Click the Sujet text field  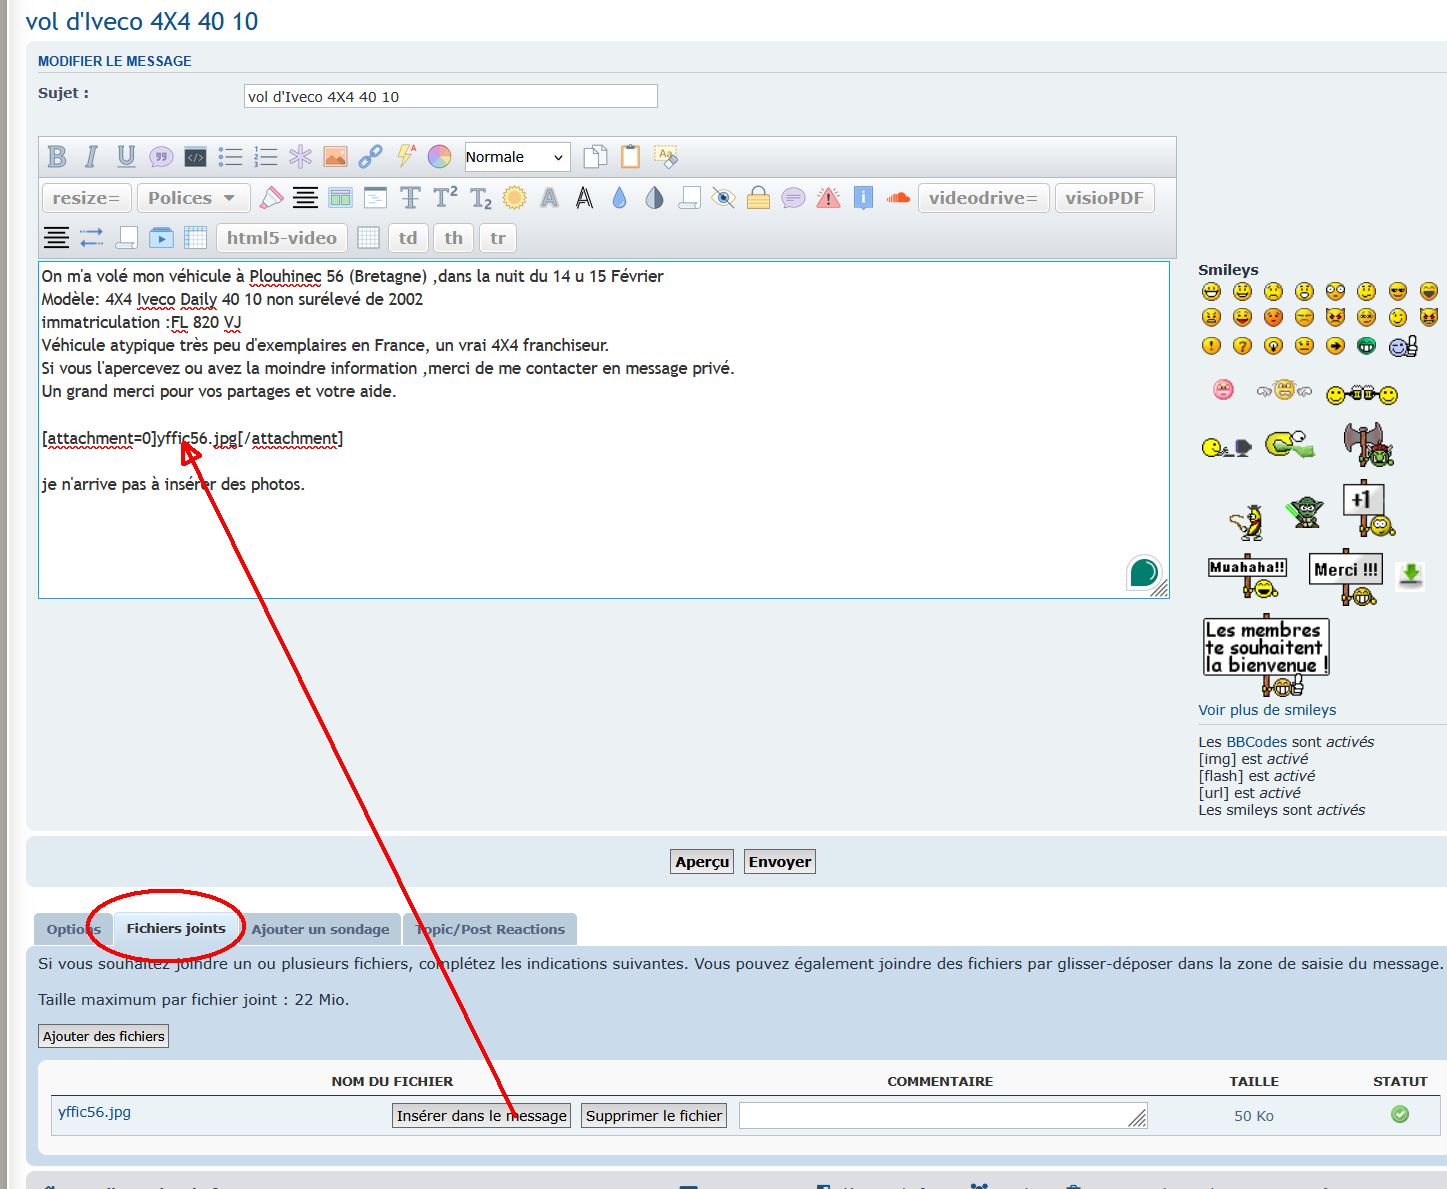(450, 97)
